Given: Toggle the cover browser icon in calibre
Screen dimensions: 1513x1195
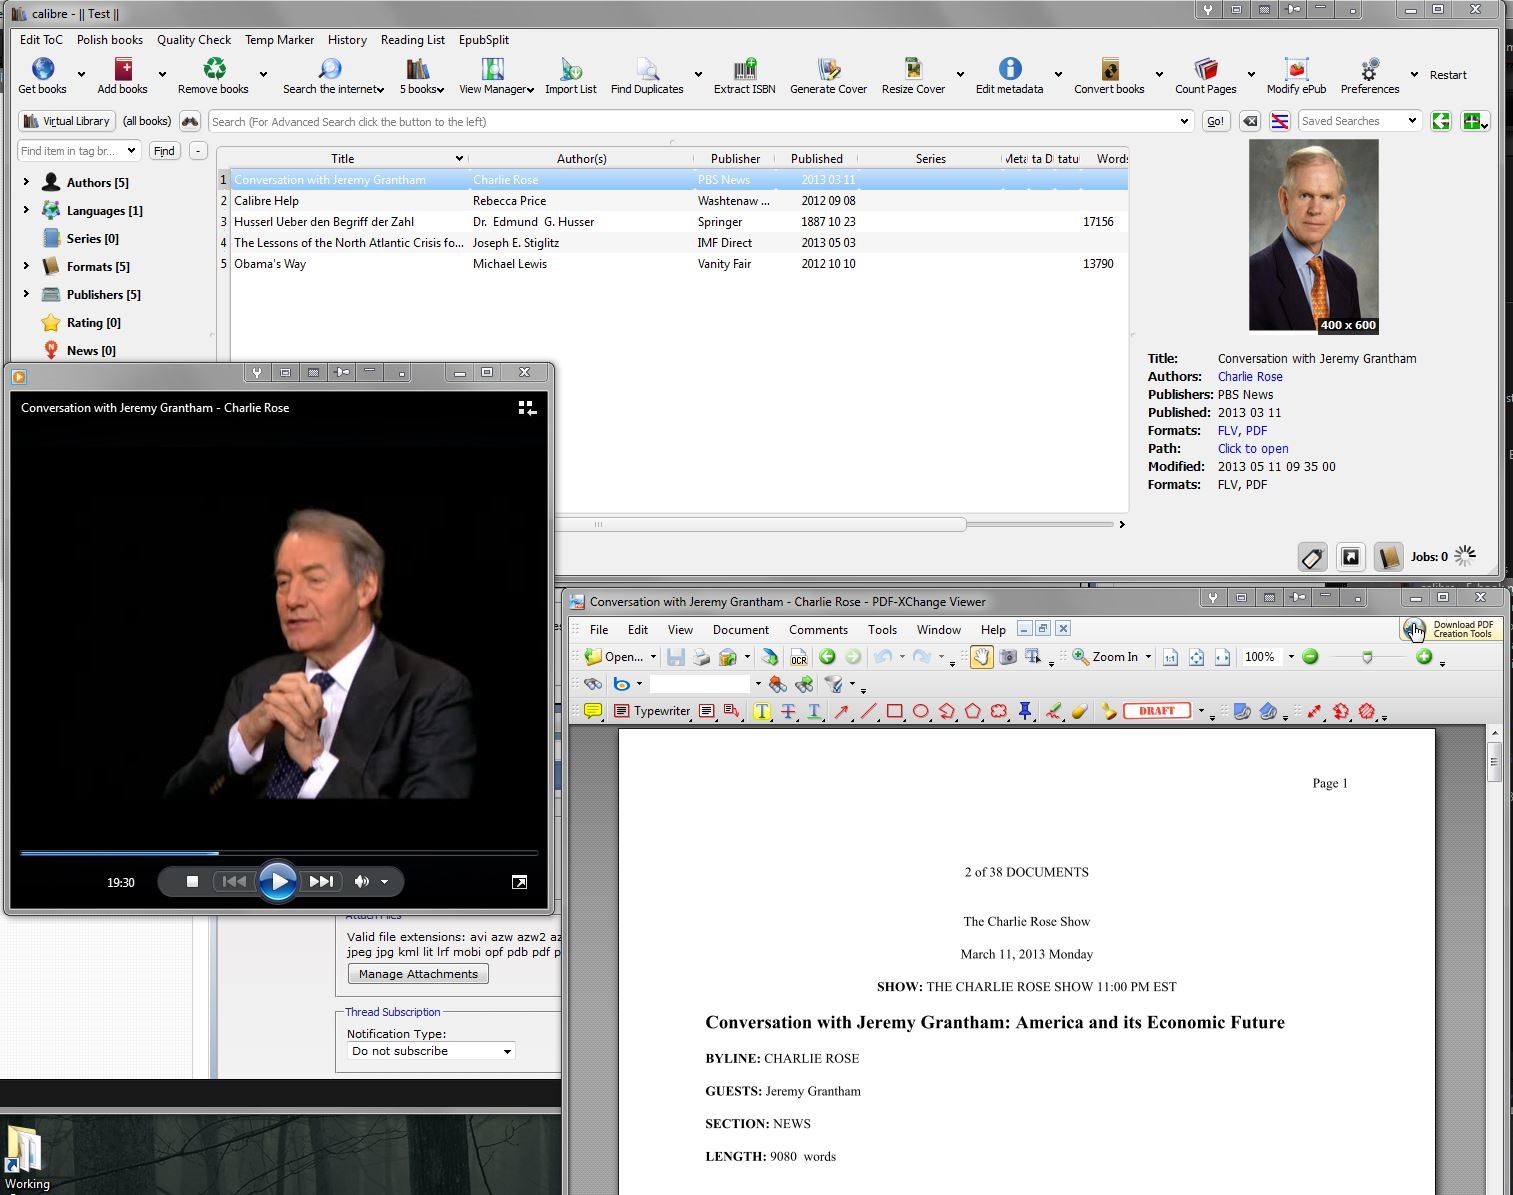Looking at the screenshot, I should [1350, 557].
